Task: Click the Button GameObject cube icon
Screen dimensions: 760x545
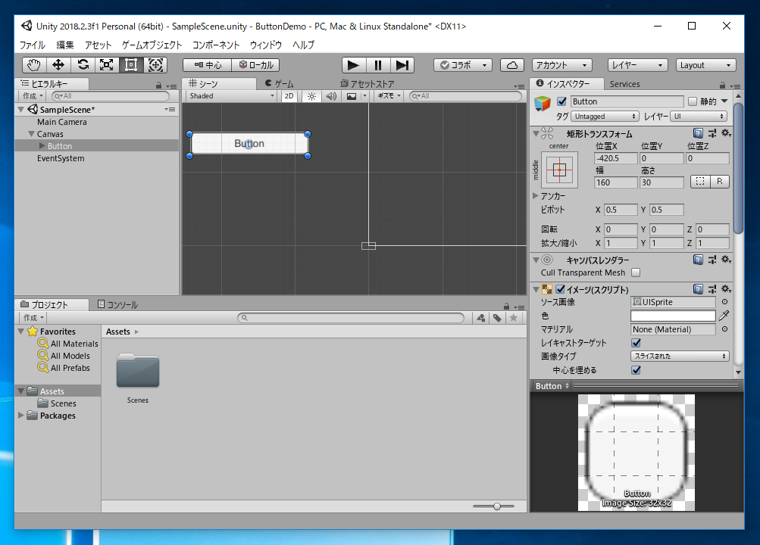Action: 542,103
